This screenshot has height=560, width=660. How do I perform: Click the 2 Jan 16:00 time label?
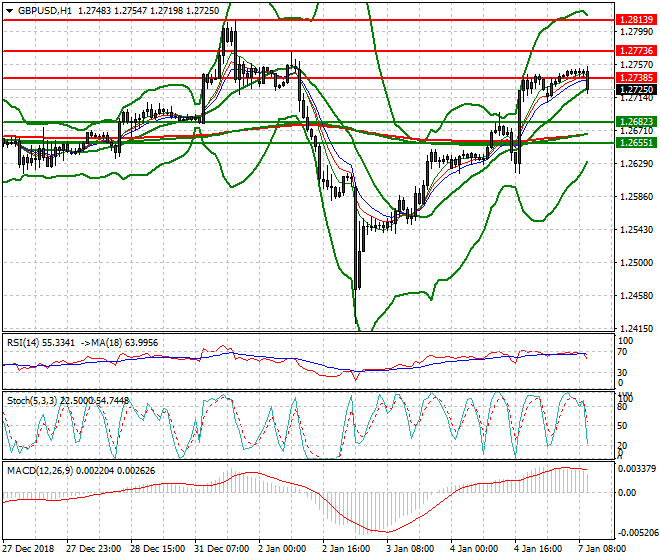tap(346, 549)
